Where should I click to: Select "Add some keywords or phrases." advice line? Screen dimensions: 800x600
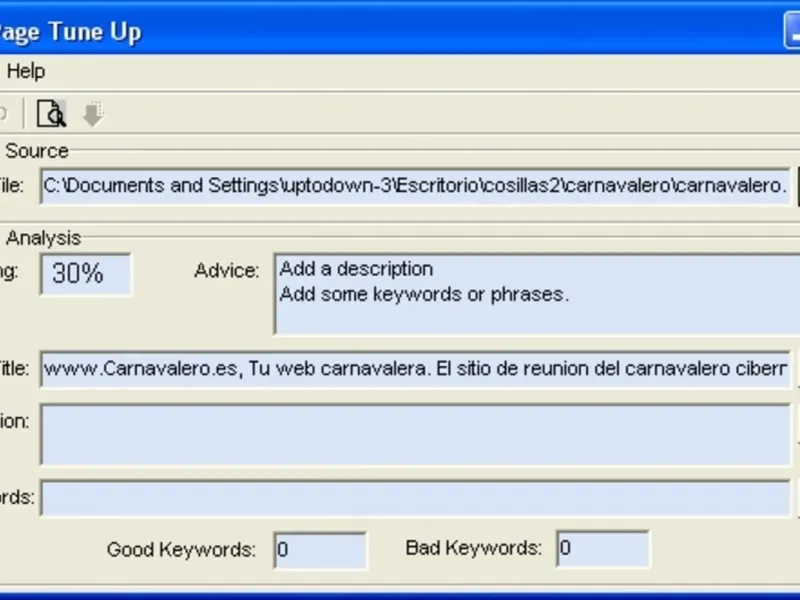pyautogui.click(x=424, y=295)
